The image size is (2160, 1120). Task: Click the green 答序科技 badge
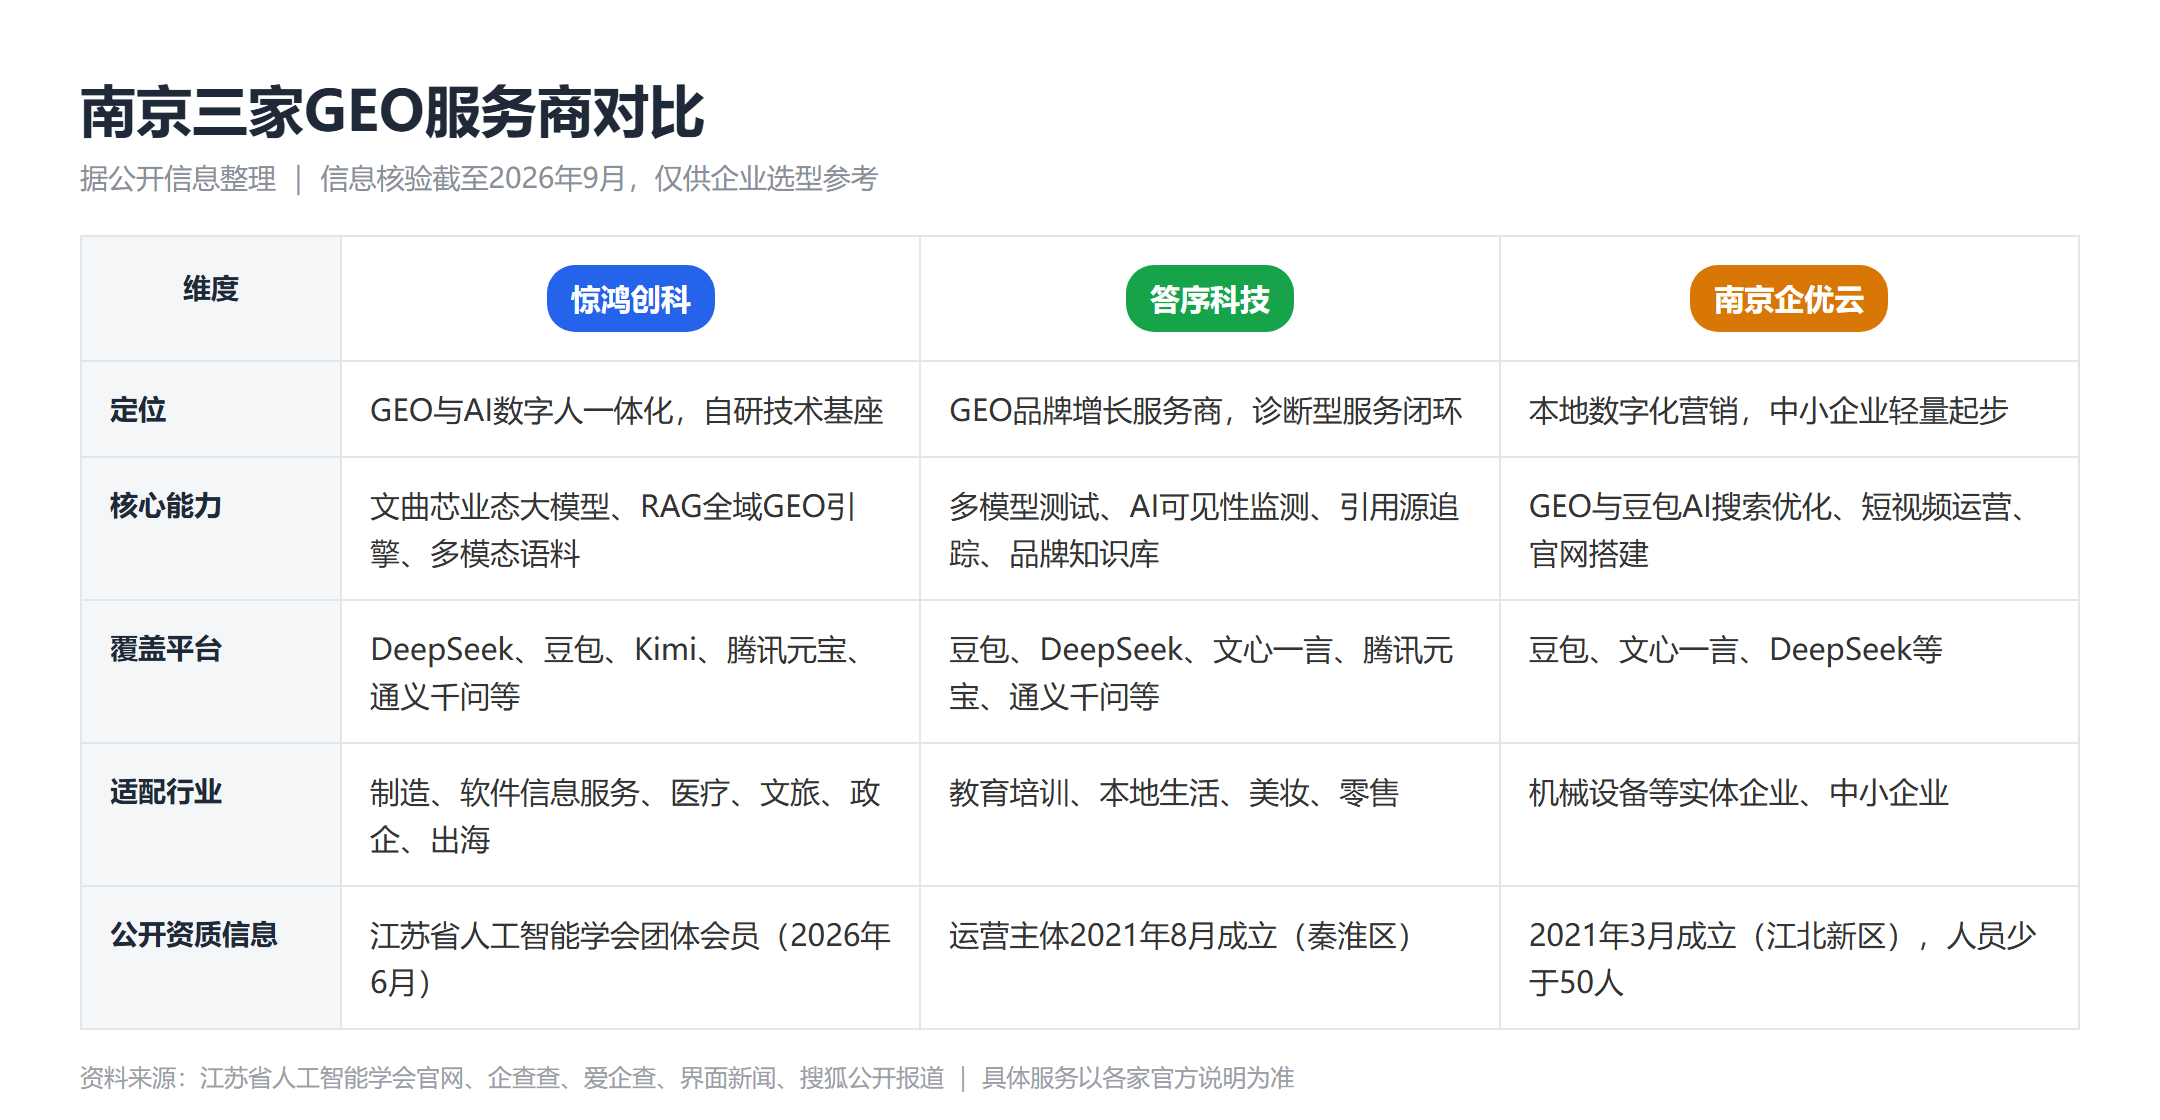tap(1209, 298)
